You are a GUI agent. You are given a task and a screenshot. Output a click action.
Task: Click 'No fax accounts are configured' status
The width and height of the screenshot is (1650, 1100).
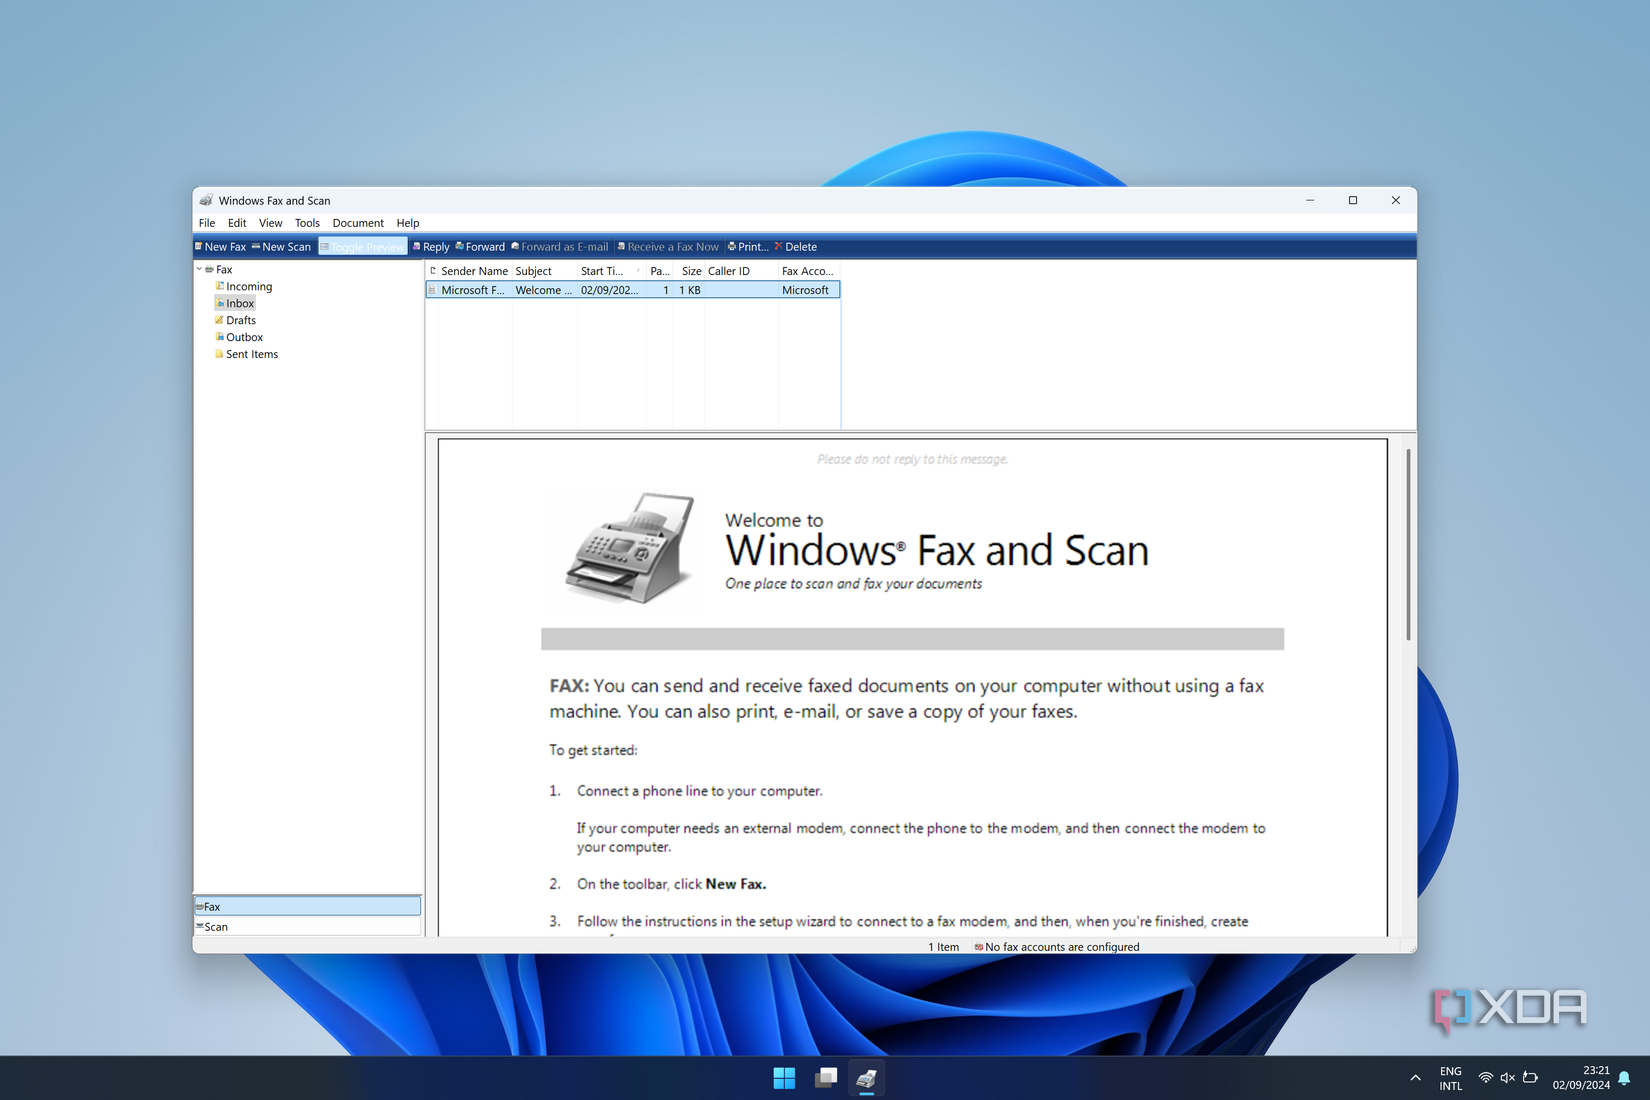[x=1057, y=947]
